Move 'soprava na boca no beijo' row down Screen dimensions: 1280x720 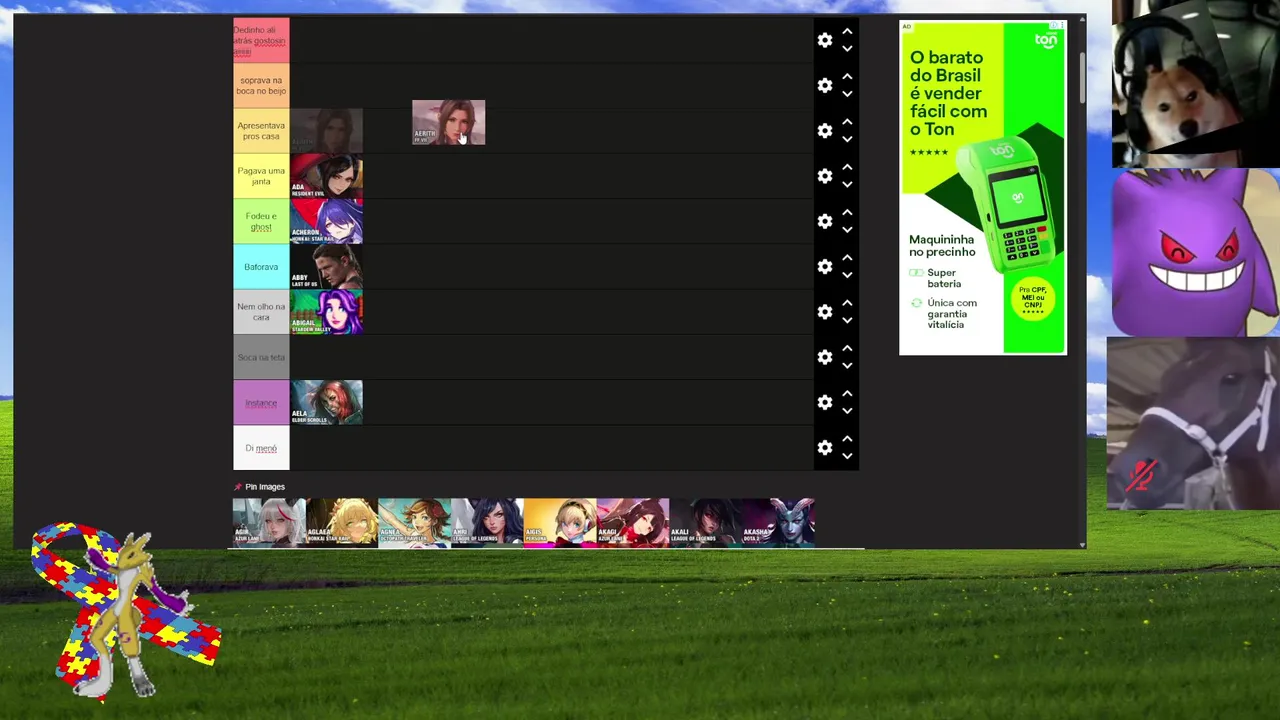point(847,94)
